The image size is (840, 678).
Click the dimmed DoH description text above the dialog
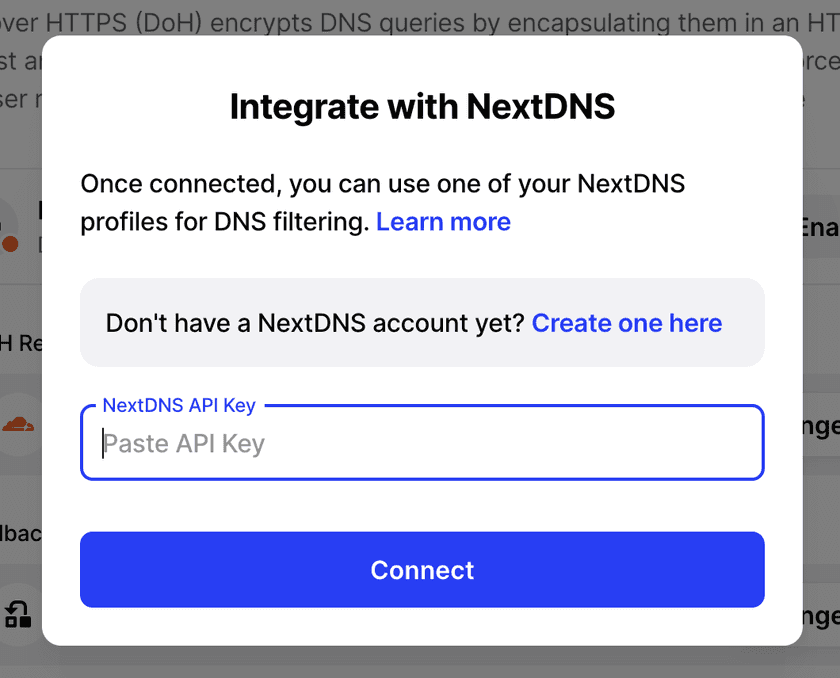pyautogui.click(x=420, y=20)
